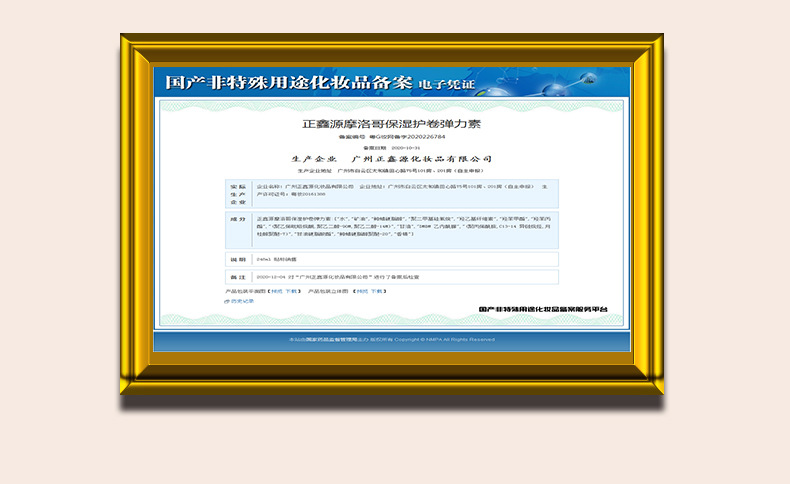Click the 国产非特殊用途化妆品备案服务平台 stamp text
Viewport: 790px width, 484px height.
[x=543, y=311]
